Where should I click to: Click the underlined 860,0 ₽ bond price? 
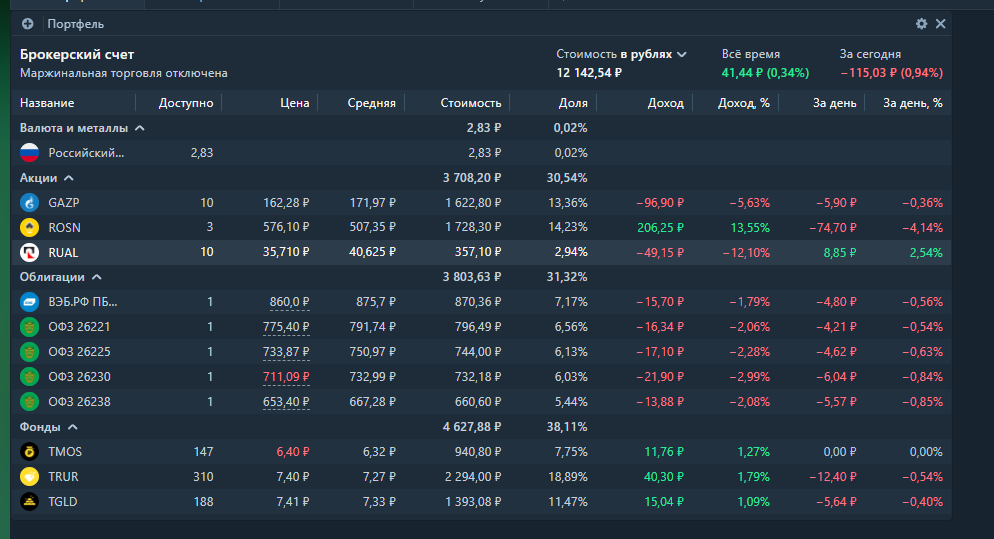tap(289, 302)
